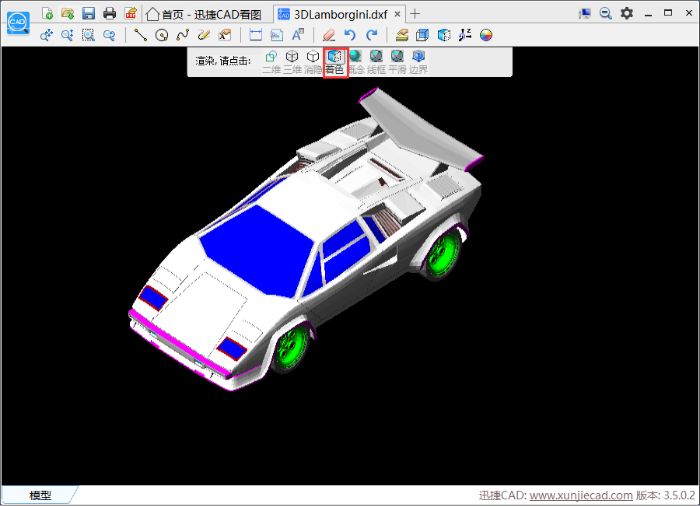700x506 pixels.
Task: Select the zoom window tool
Action: coord(88,35)
